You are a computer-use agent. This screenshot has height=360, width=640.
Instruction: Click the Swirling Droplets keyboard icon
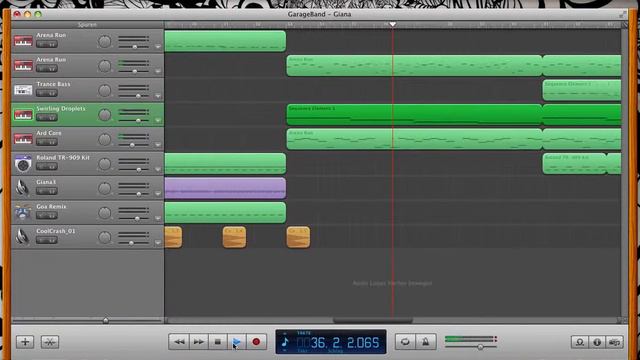click(x=23, y=115)
